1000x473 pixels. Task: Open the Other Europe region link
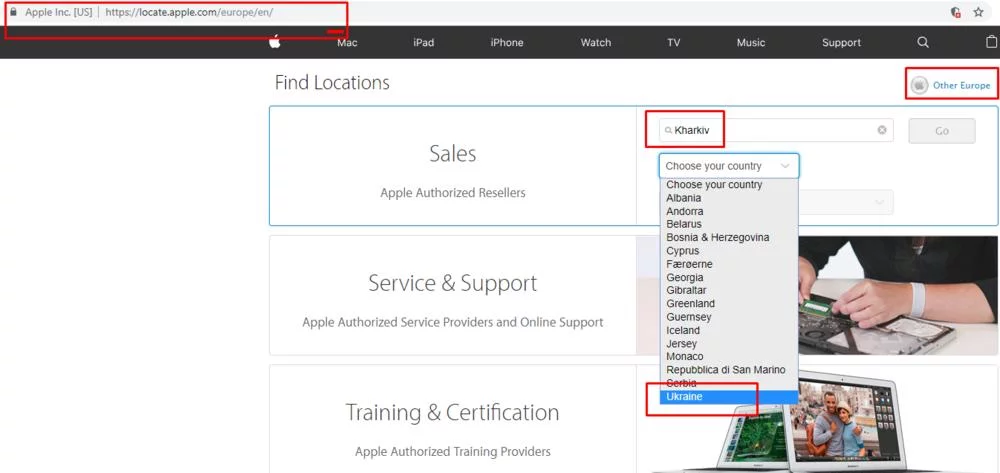961,85
